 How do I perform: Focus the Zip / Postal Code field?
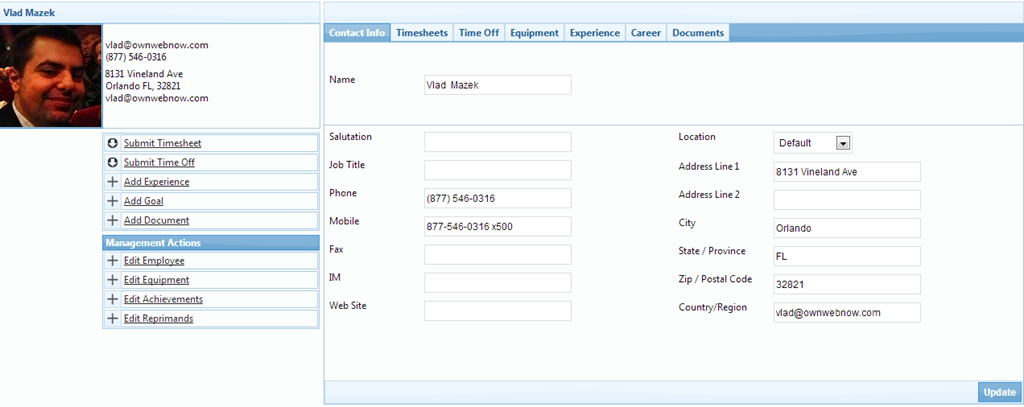point(846,285)
